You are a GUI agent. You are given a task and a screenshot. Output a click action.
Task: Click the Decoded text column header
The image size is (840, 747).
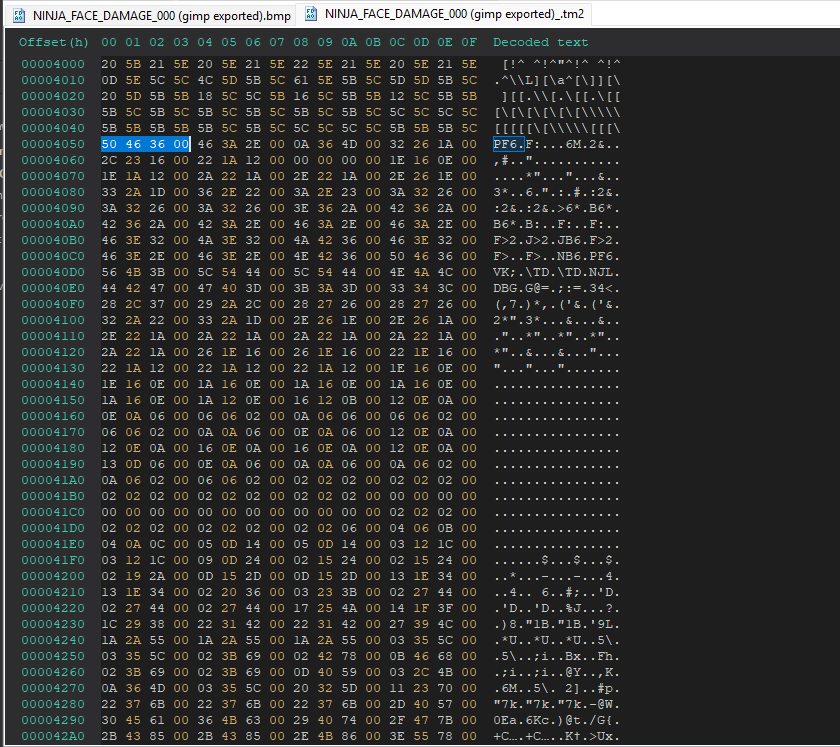[x=540, y=42]
